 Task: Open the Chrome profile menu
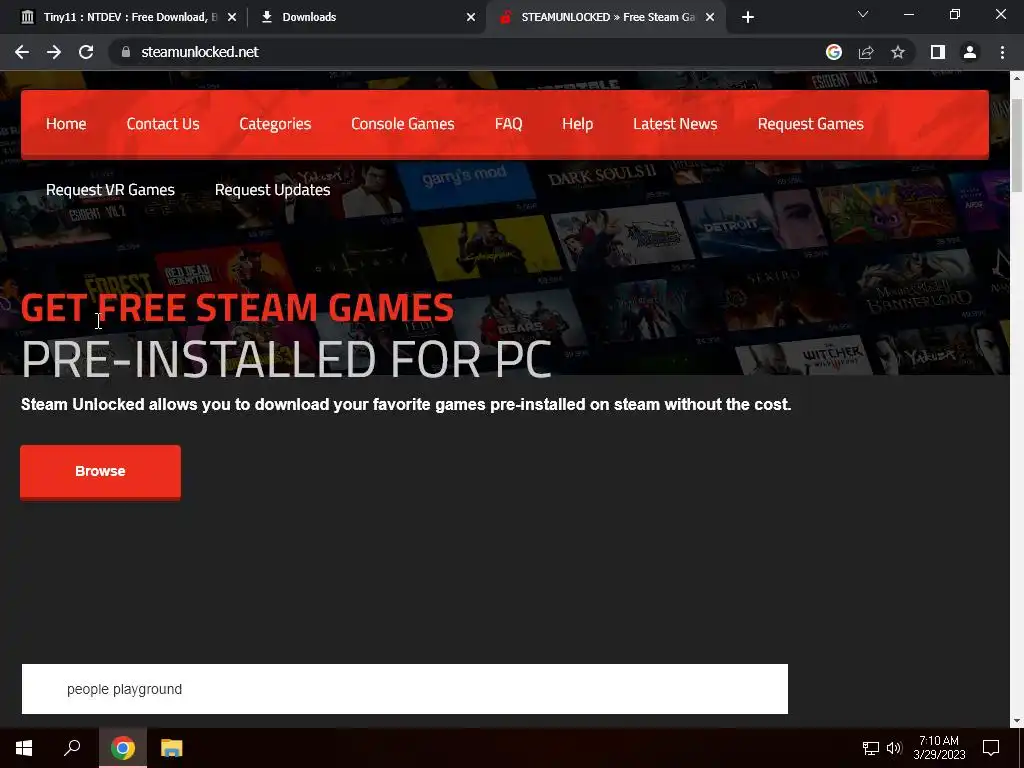click(x=970, y=52)
